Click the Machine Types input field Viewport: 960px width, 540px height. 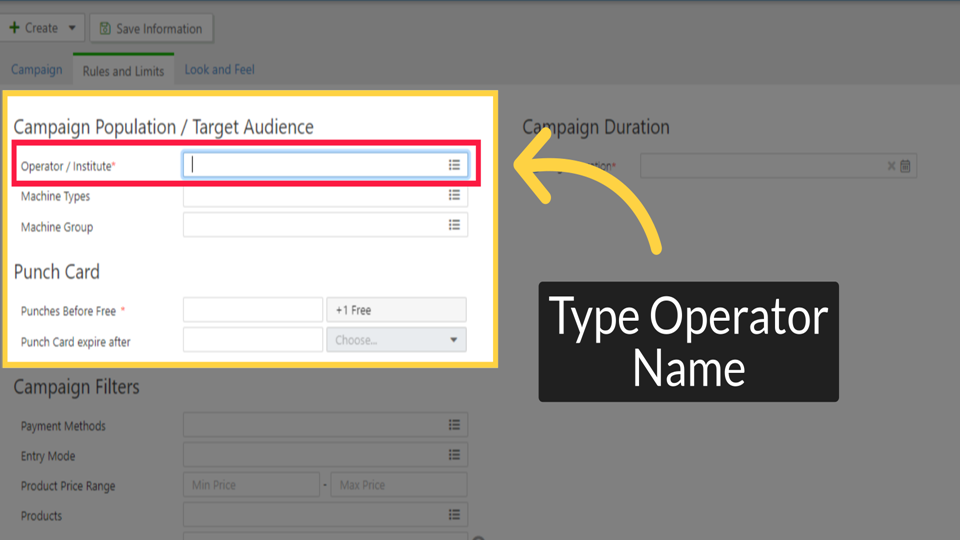tap(325, 195)
